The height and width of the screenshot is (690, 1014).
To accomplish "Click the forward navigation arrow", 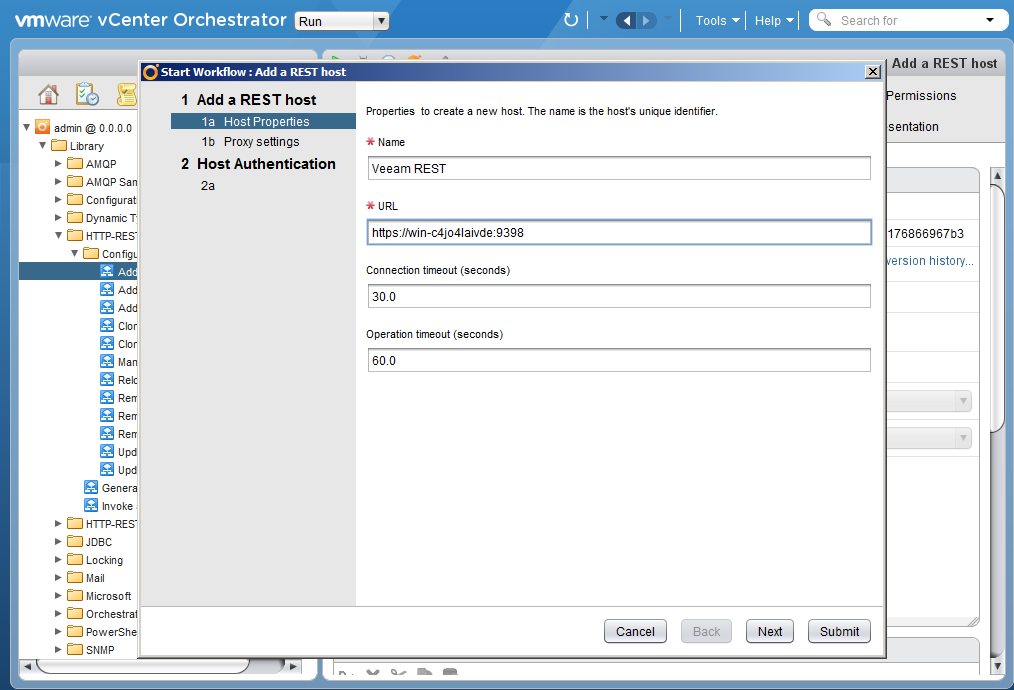I will coord(646,21).
